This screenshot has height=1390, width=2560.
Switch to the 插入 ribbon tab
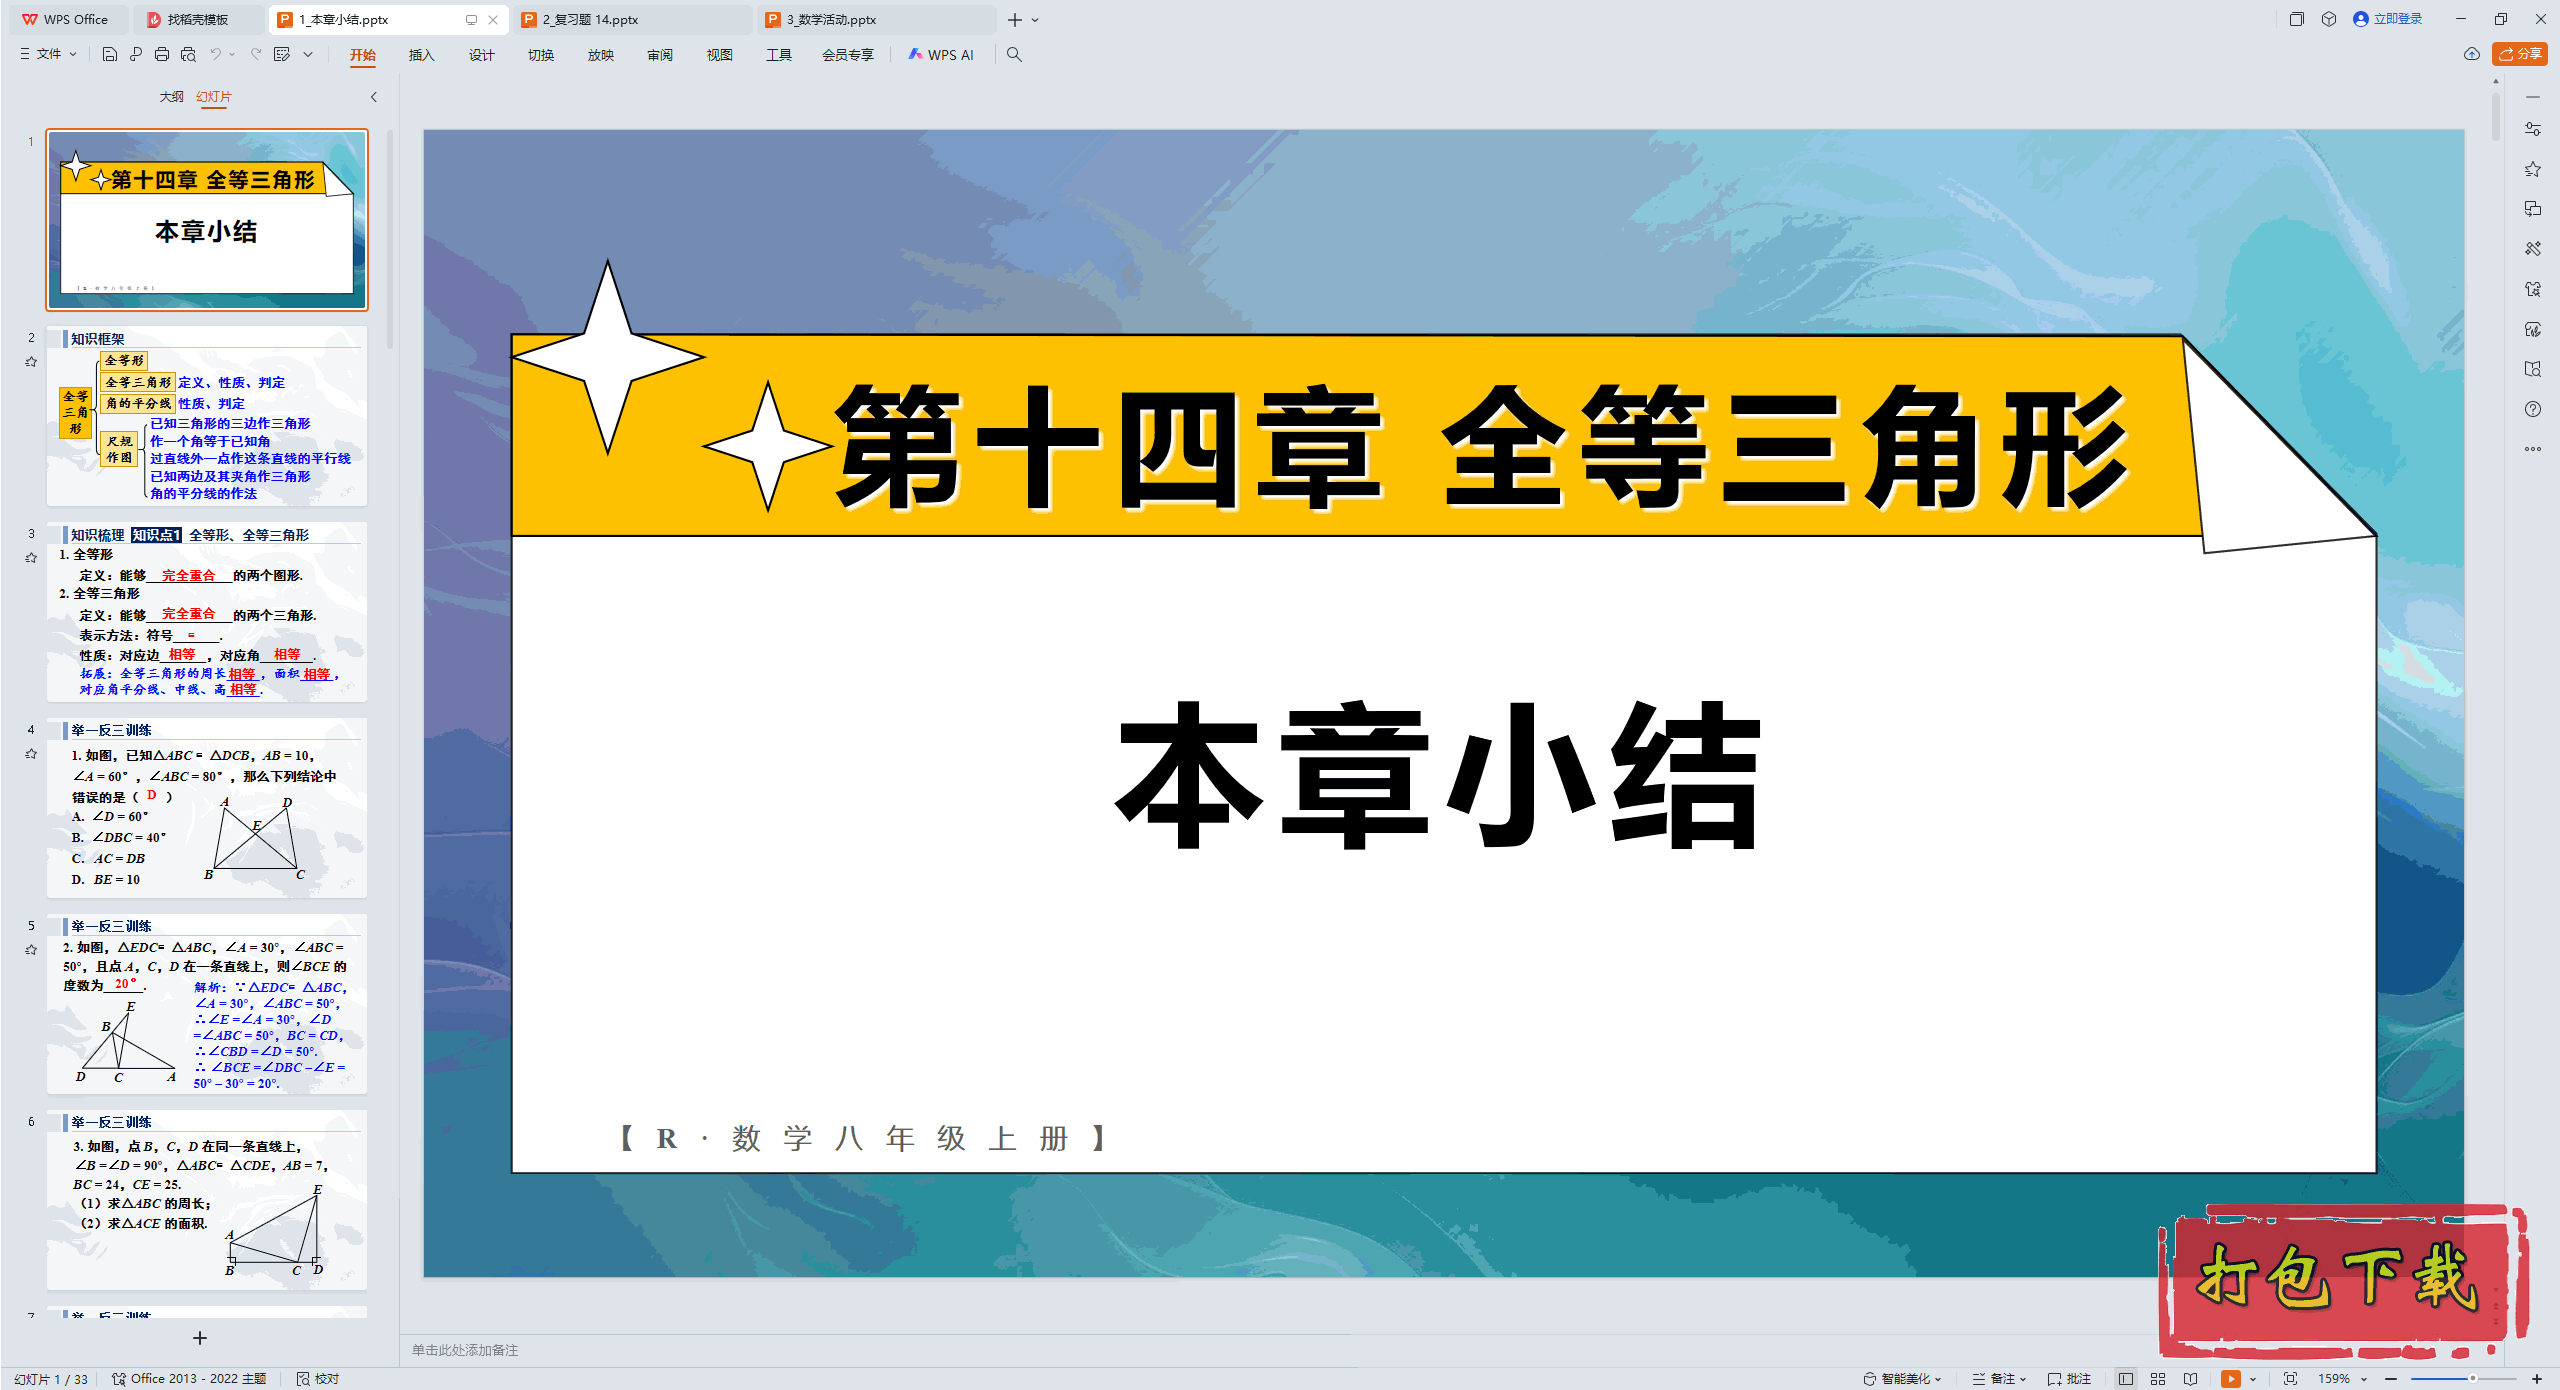coord(421,55)
